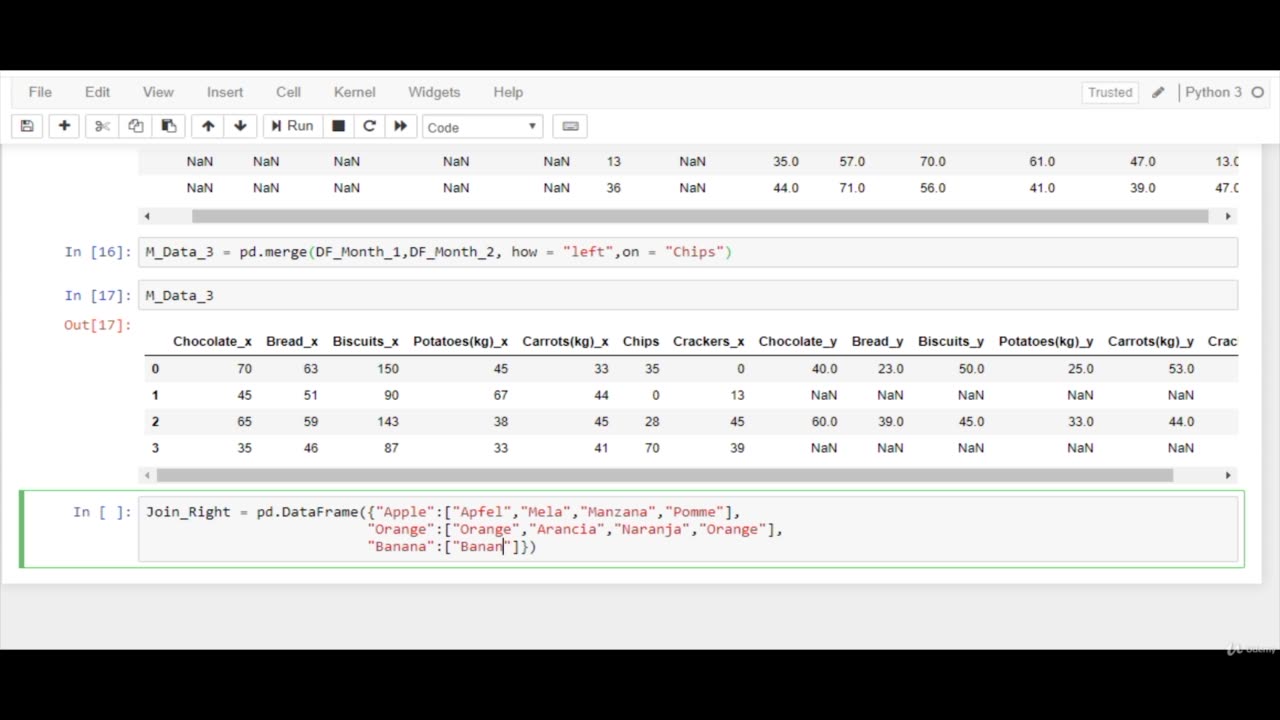The height and width of the screenshot is (720, 1280).
Task: Click Out[17] horizontal scrollbar thumb
Action: 665,476
